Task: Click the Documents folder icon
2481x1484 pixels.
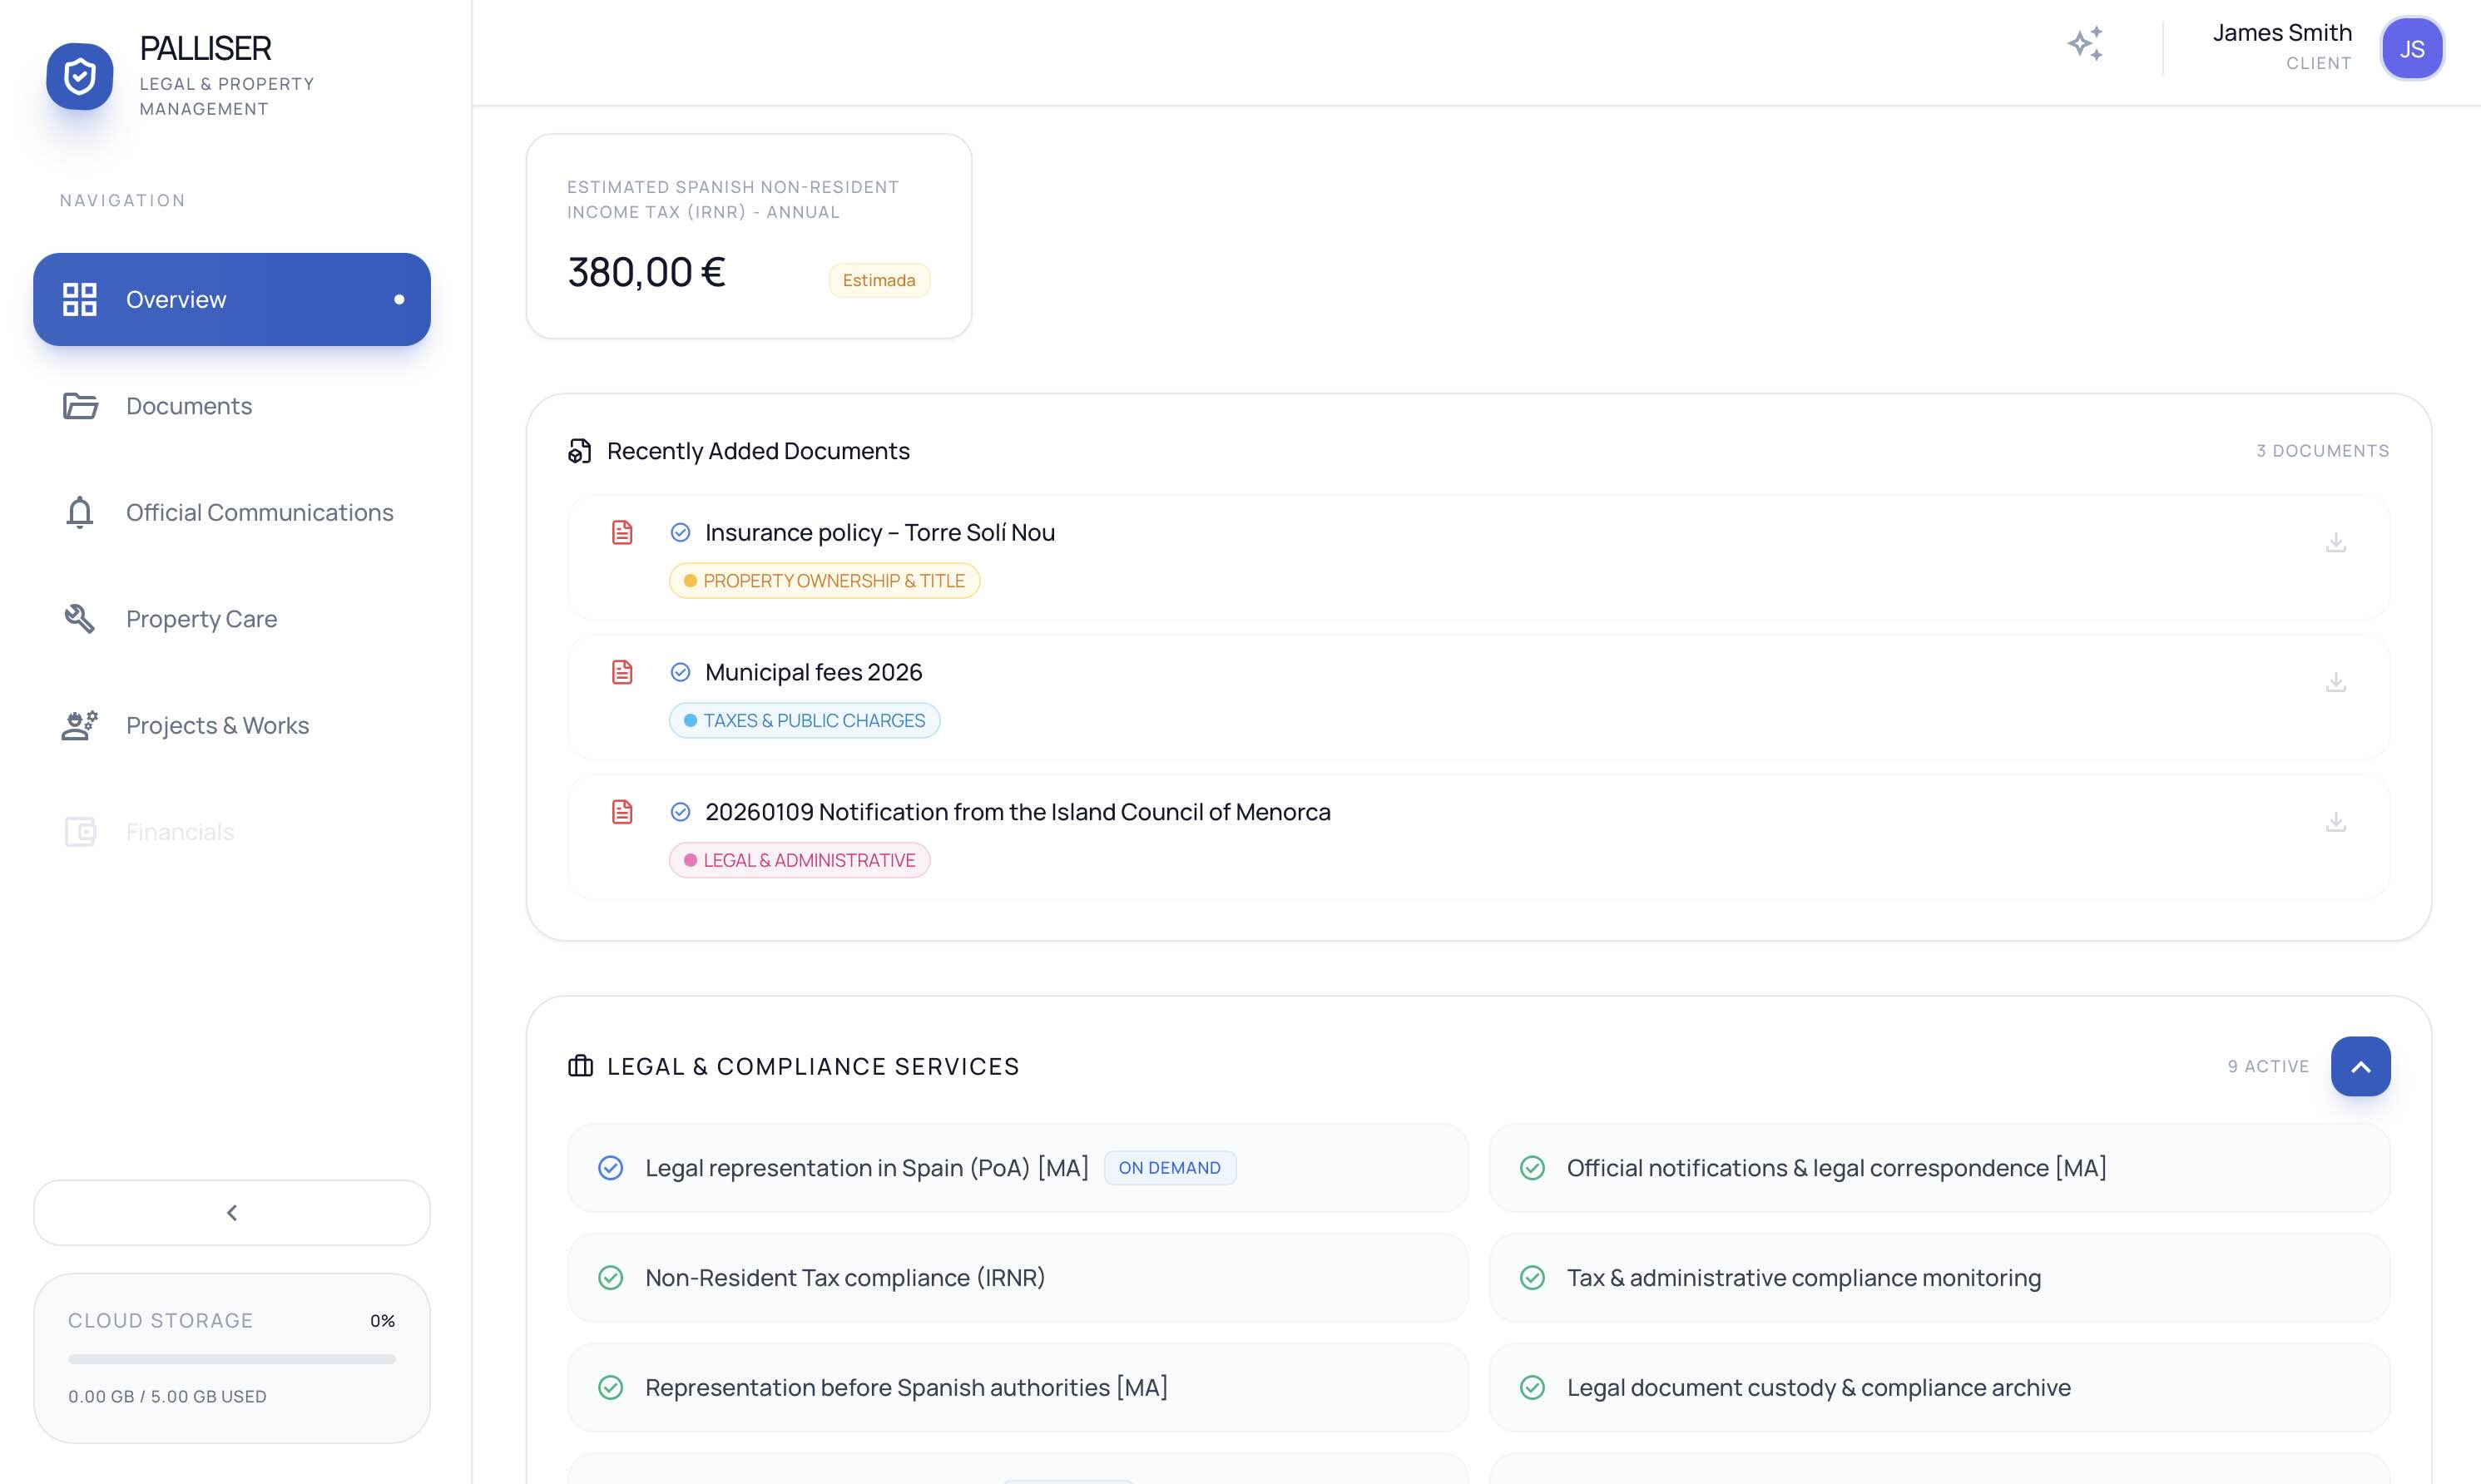Action: click(x=80, y=406)
